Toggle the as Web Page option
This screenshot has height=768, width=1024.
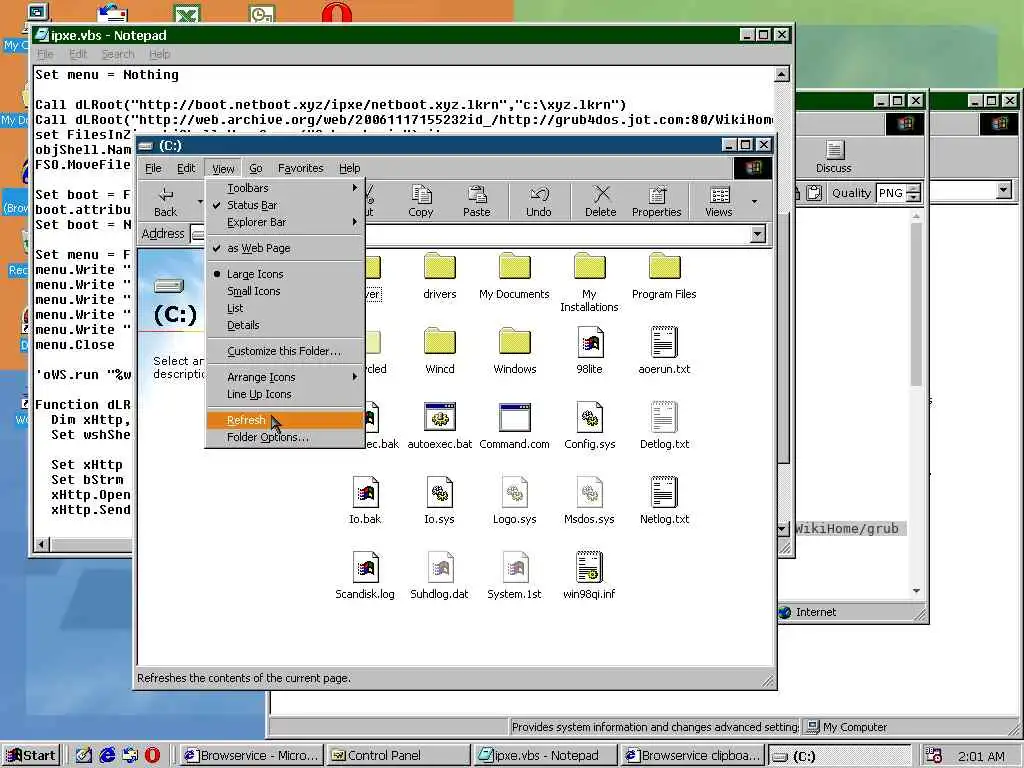[x=285, y=248]
